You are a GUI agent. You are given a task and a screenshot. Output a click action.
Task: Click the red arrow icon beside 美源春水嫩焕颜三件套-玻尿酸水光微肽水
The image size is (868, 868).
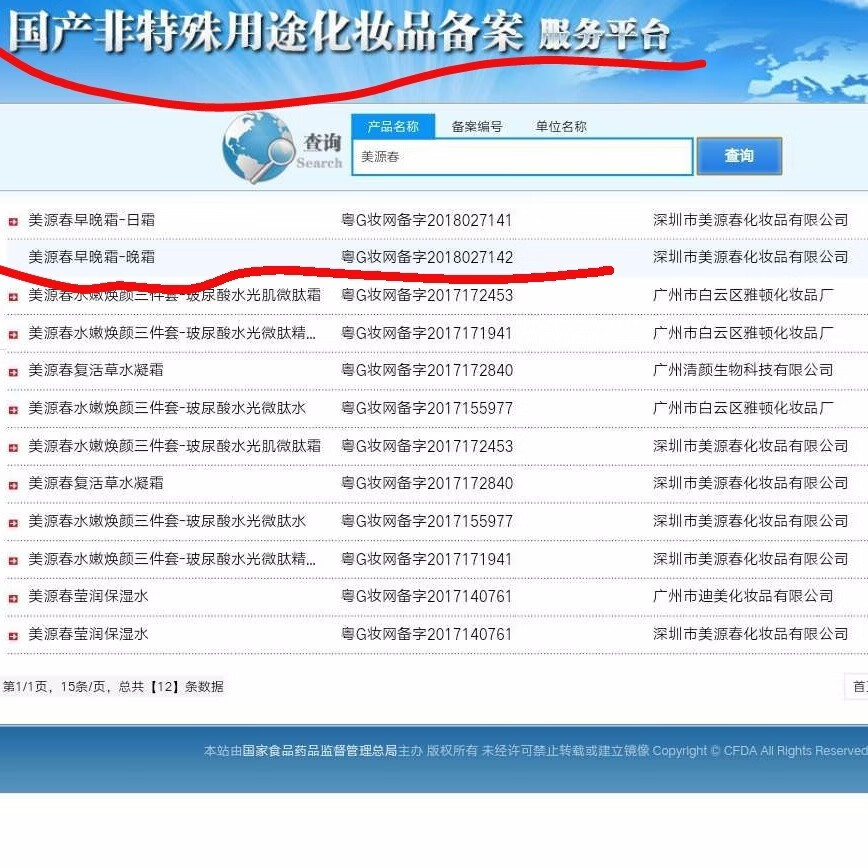tap(13, 408)
